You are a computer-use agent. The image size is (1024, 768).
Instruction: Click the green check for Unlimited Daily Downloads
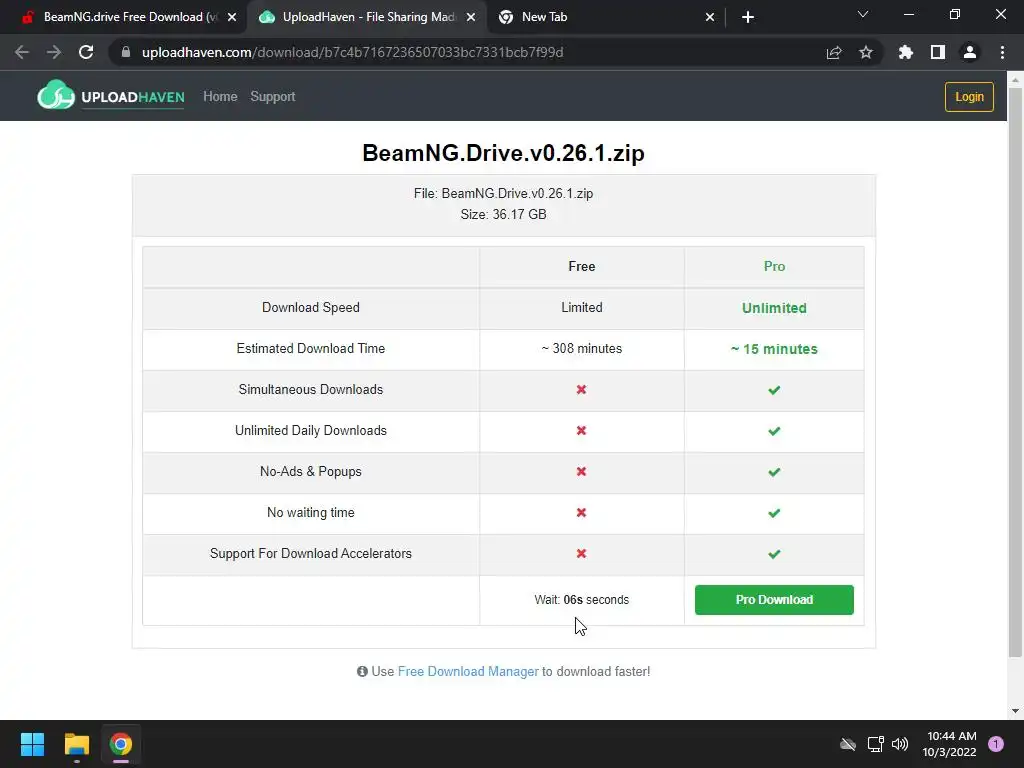point(774,431)
